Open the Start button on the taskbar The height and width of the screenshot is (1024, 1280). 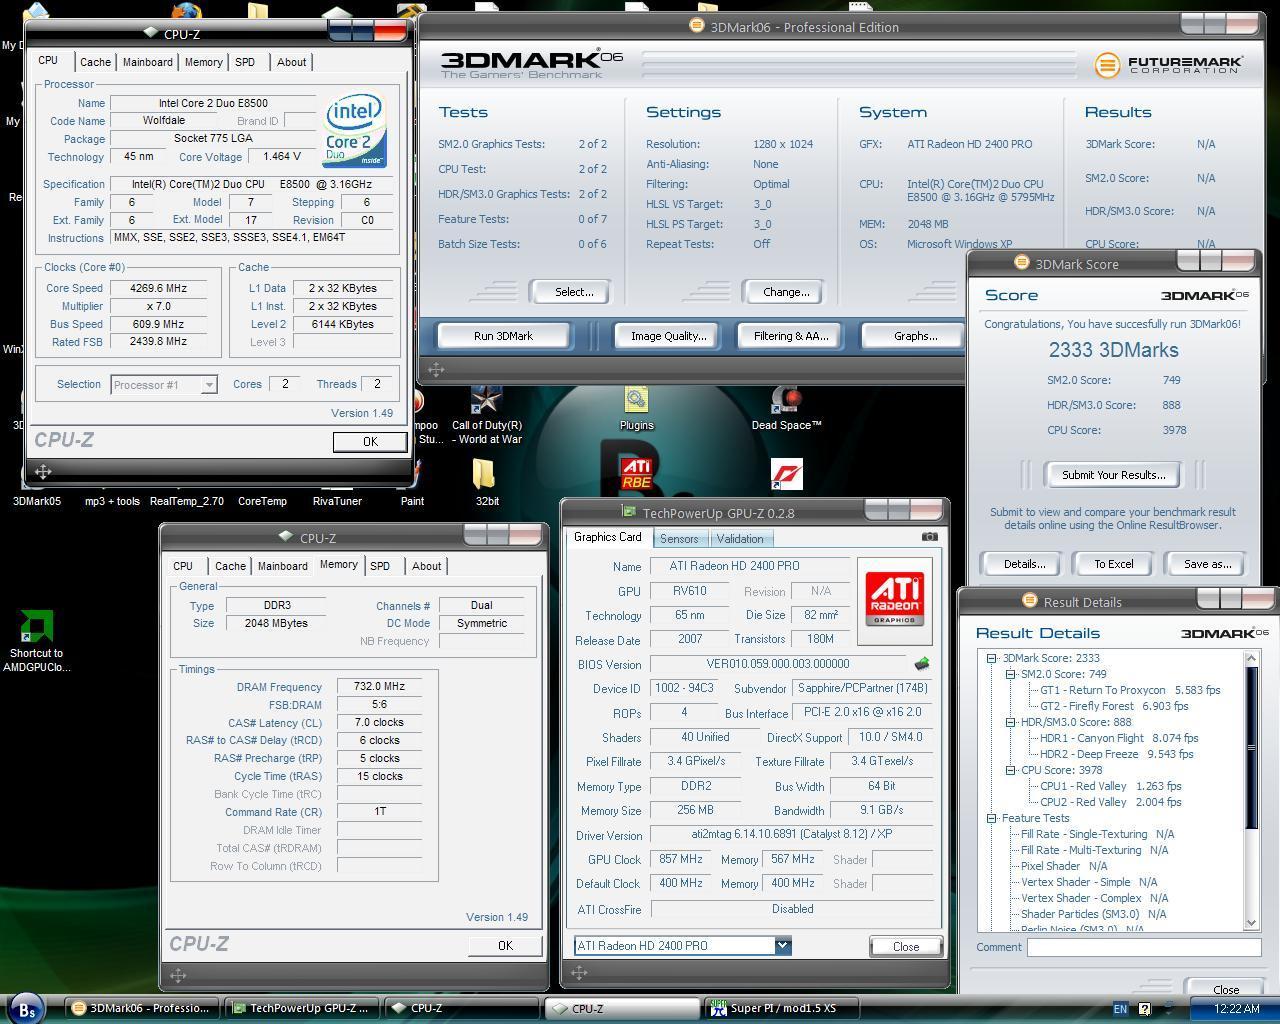(26, 1009)
